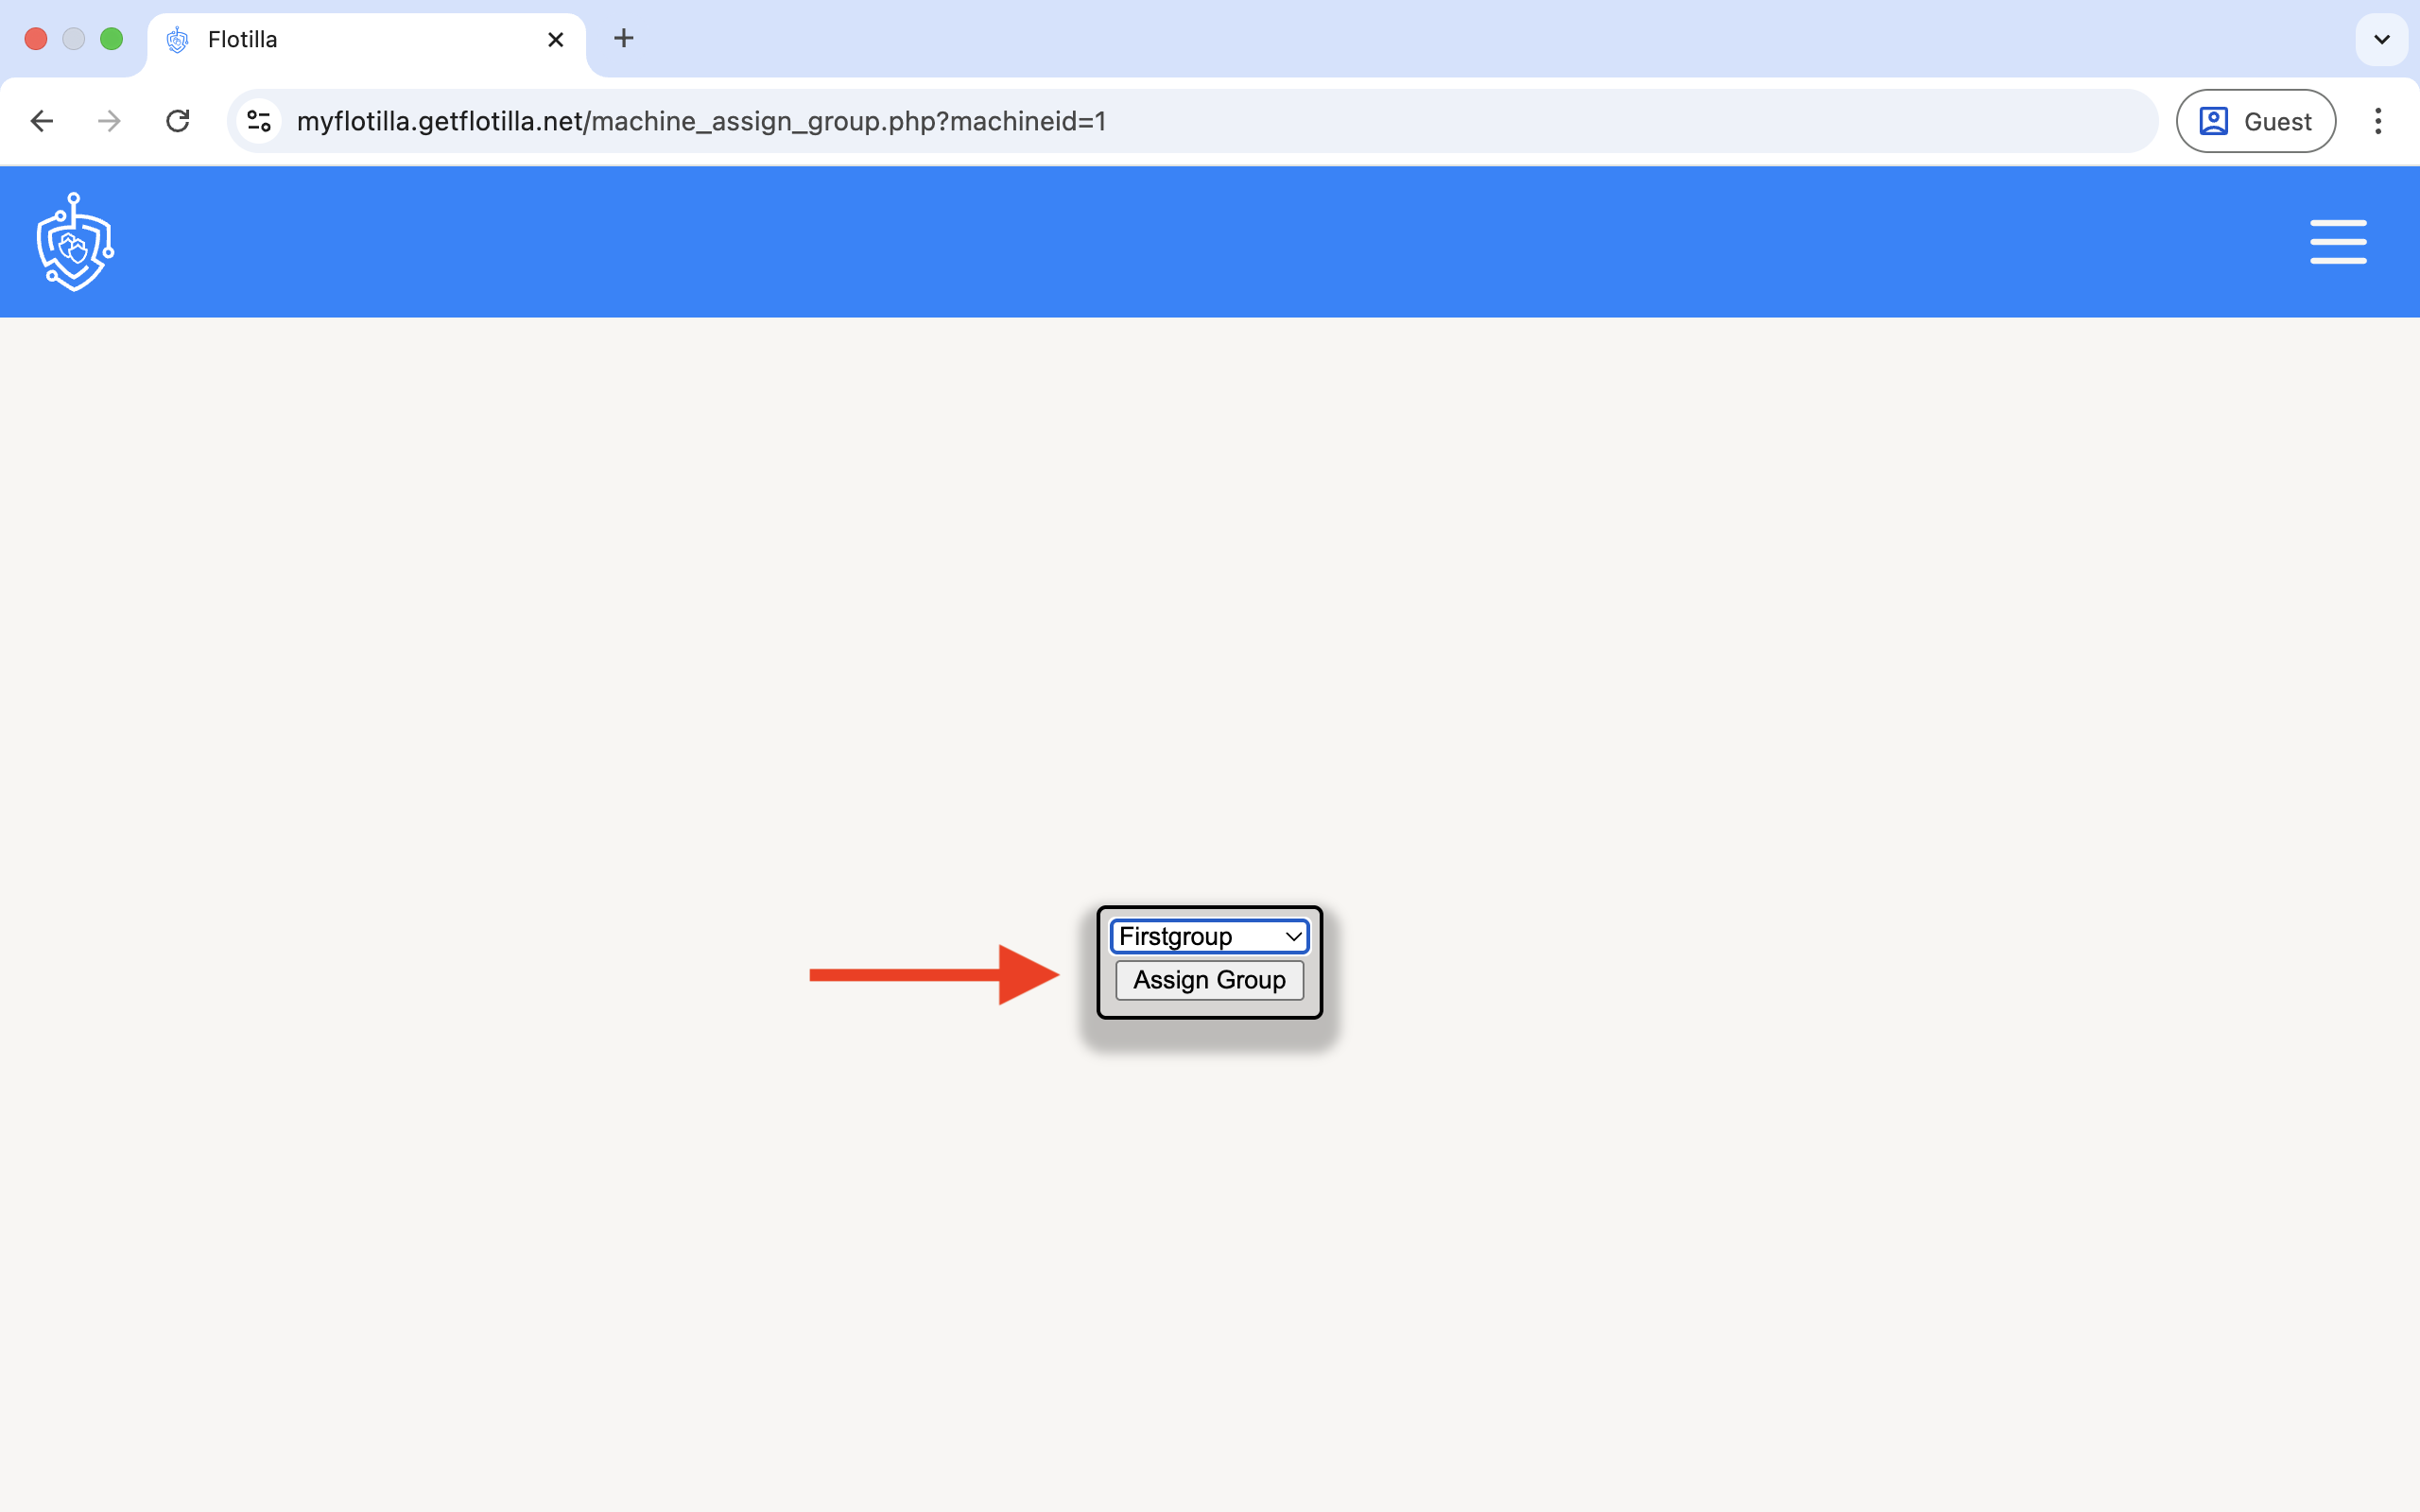Open site information icon in address bar
The image size is (2420, 1512).
tap(259, 121)
